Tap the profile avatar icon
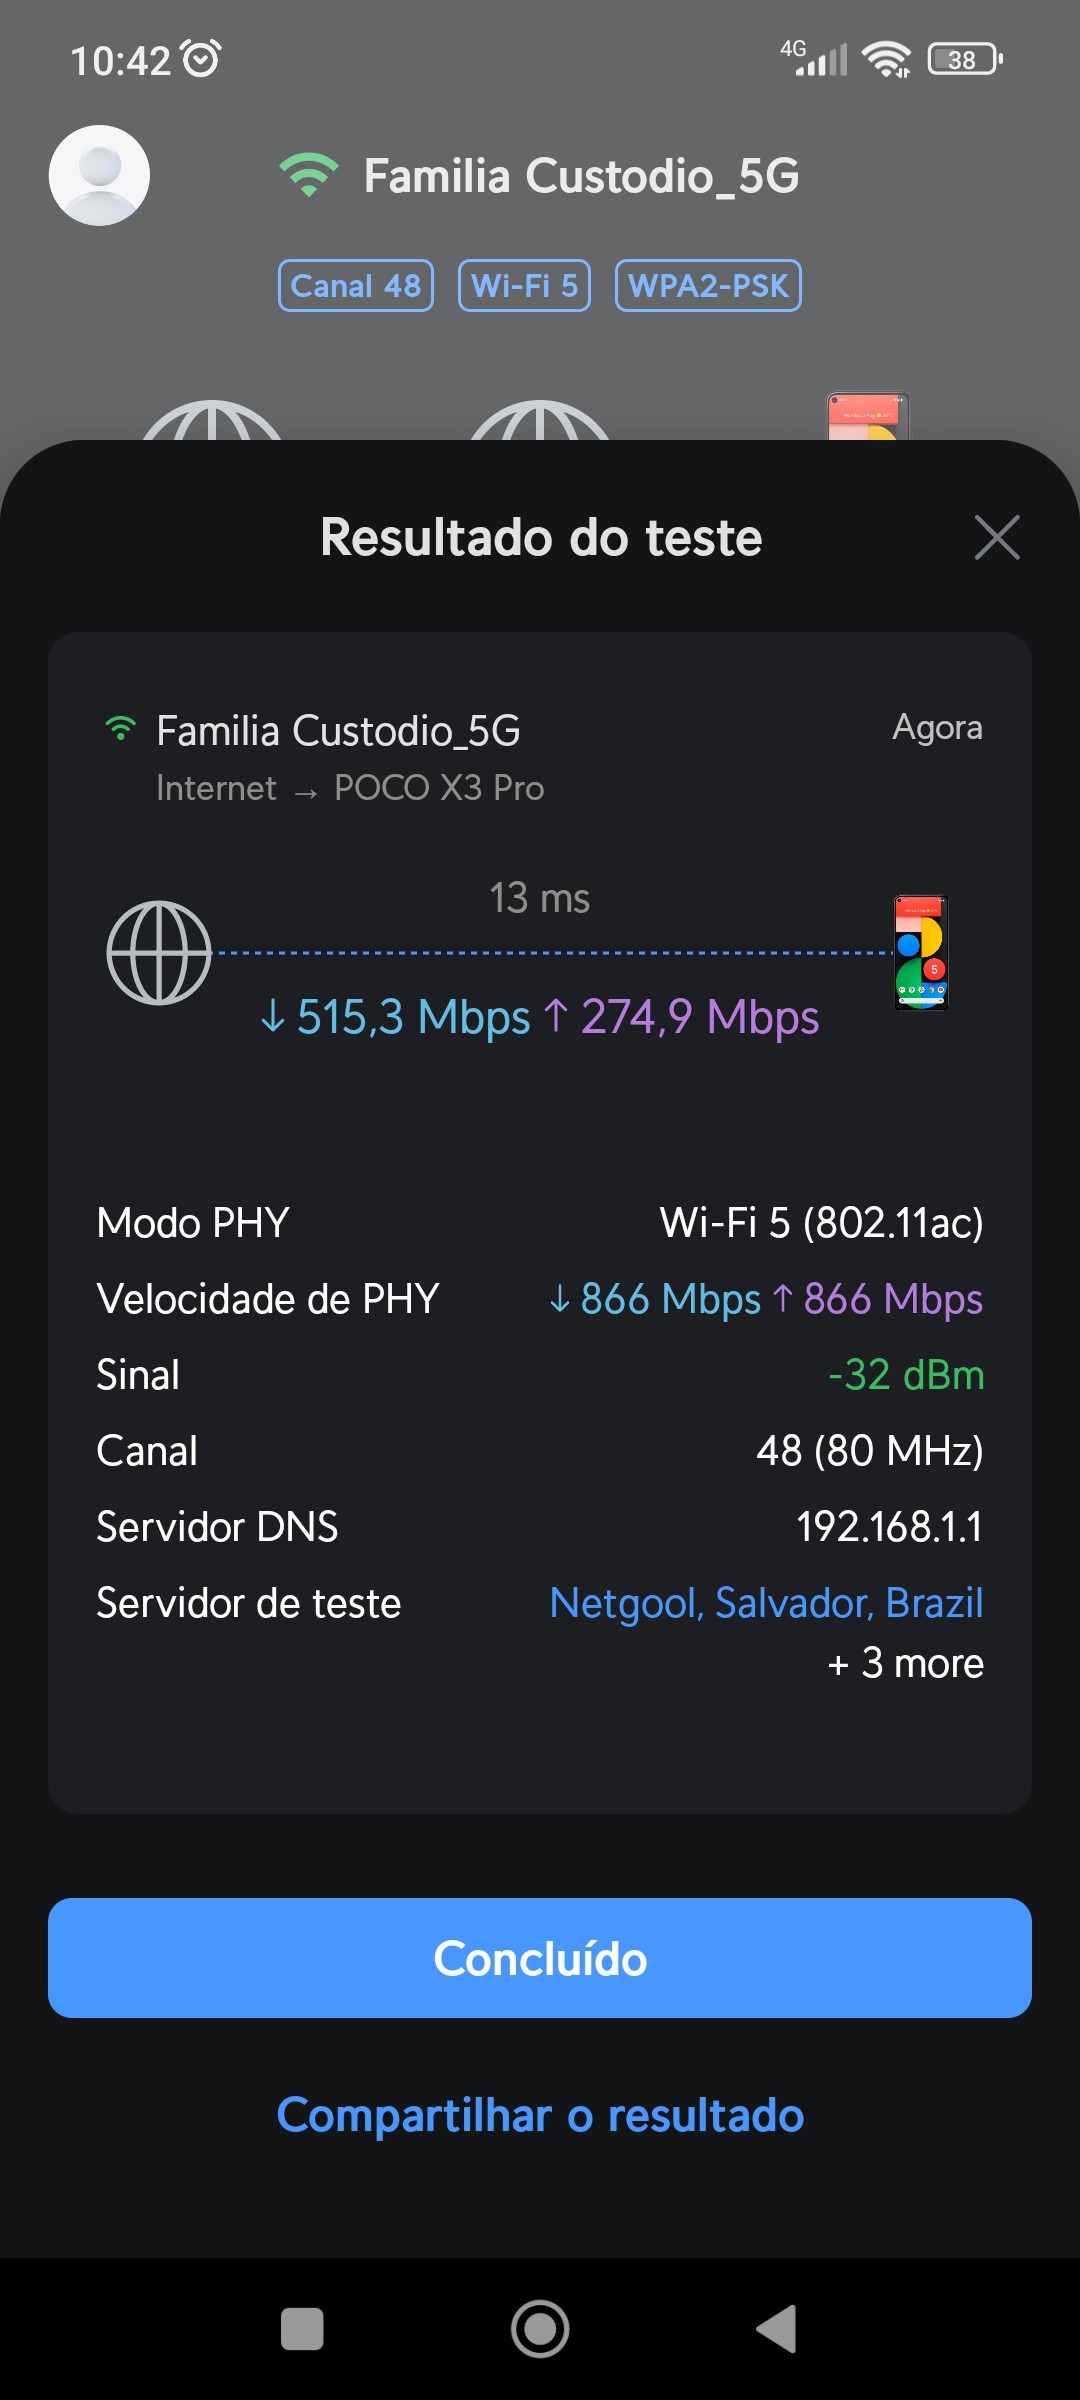This screenshot has width=1080, height=2400. (x=99, y=175)
